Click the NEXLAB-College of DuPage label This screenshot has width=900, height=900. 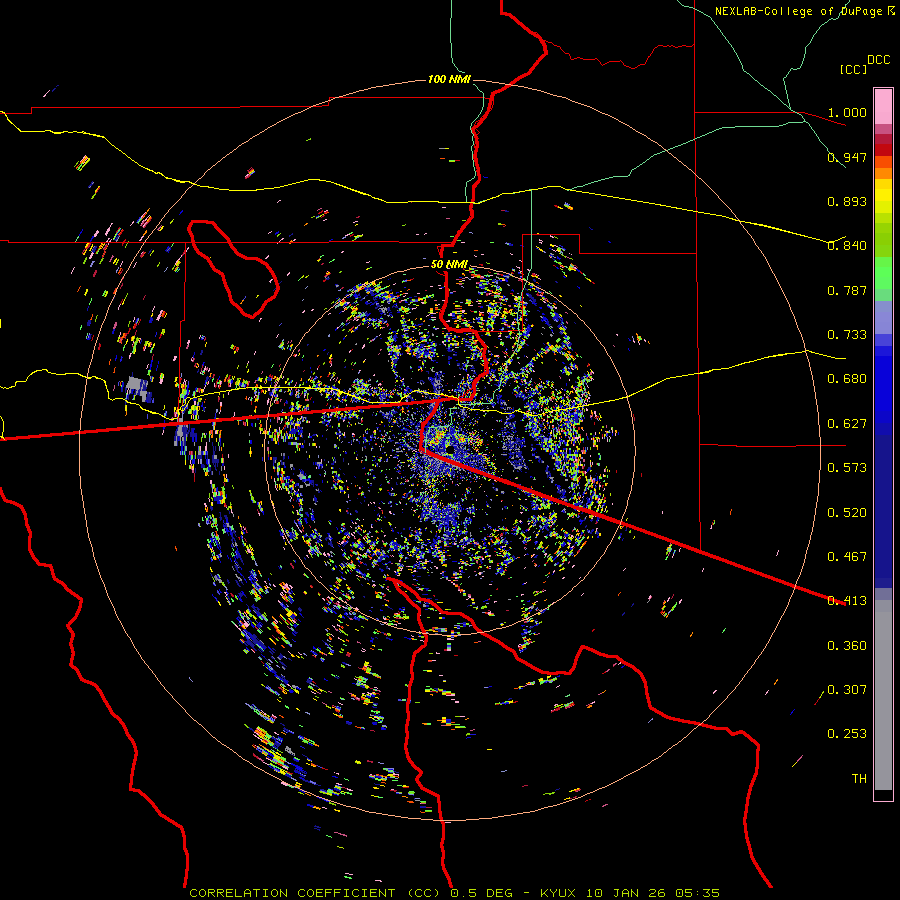tap(799, 11)
